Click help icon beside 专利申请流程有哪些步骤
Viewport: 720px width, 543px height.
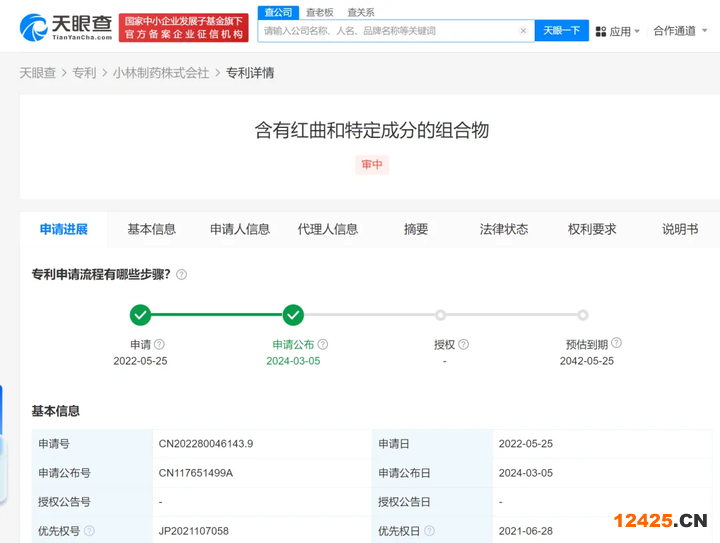(x=181, y=275)
